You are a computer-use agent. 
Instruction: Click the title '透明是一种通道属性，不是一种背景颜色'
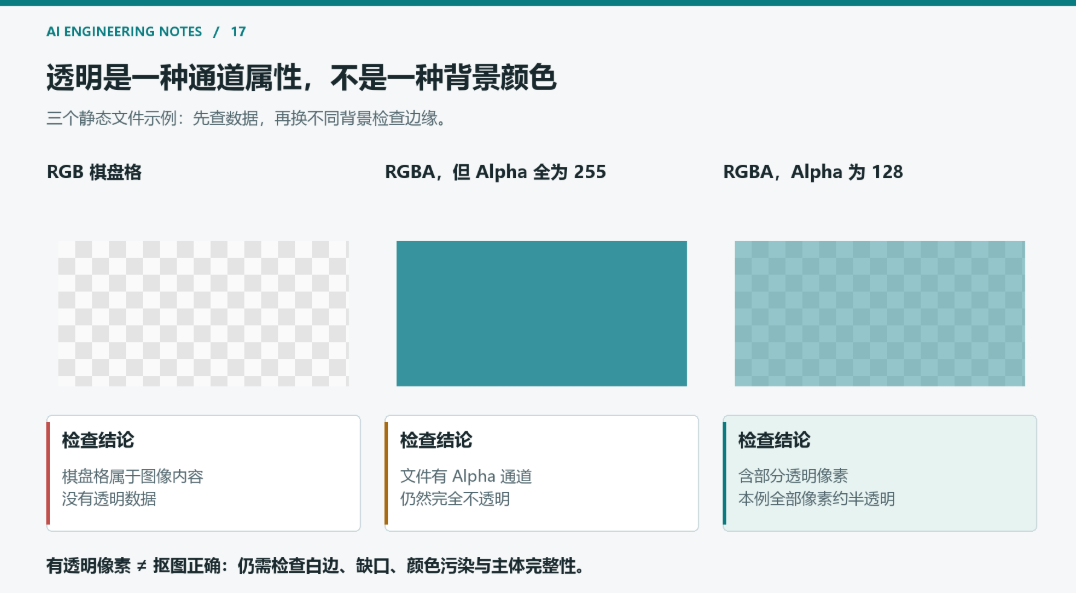click(x=301, y=78)
